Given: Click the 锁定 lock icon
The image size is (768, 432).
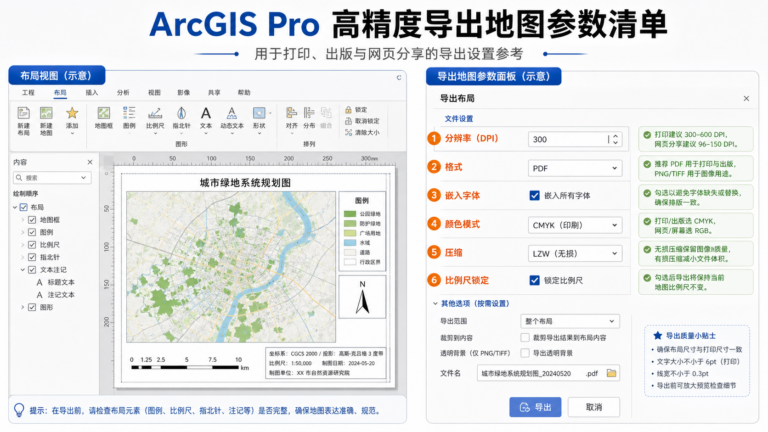Looking at the screenshot, I should [348, 110].
